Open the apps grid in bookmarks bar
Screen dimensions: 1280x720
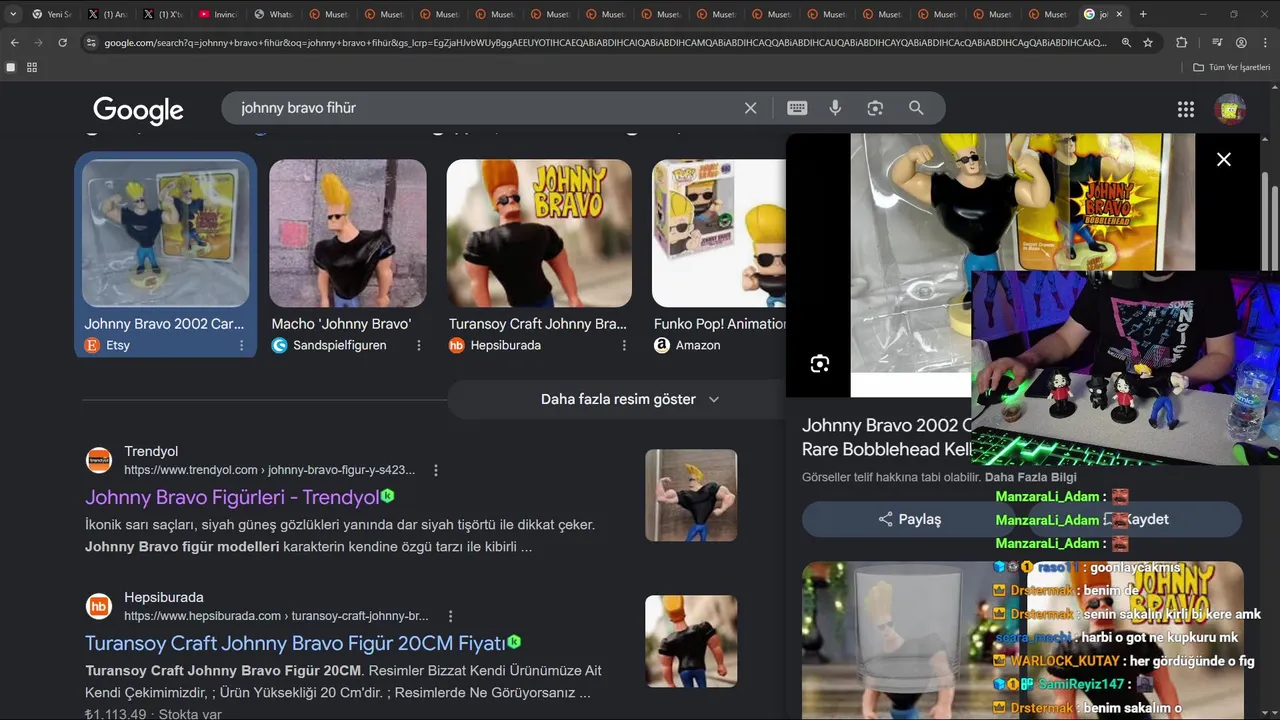click(32, 67)
